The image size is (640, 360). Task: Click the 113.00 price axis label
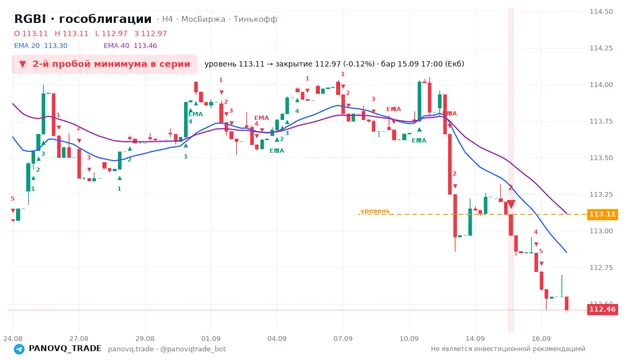(x=601, y=231)
